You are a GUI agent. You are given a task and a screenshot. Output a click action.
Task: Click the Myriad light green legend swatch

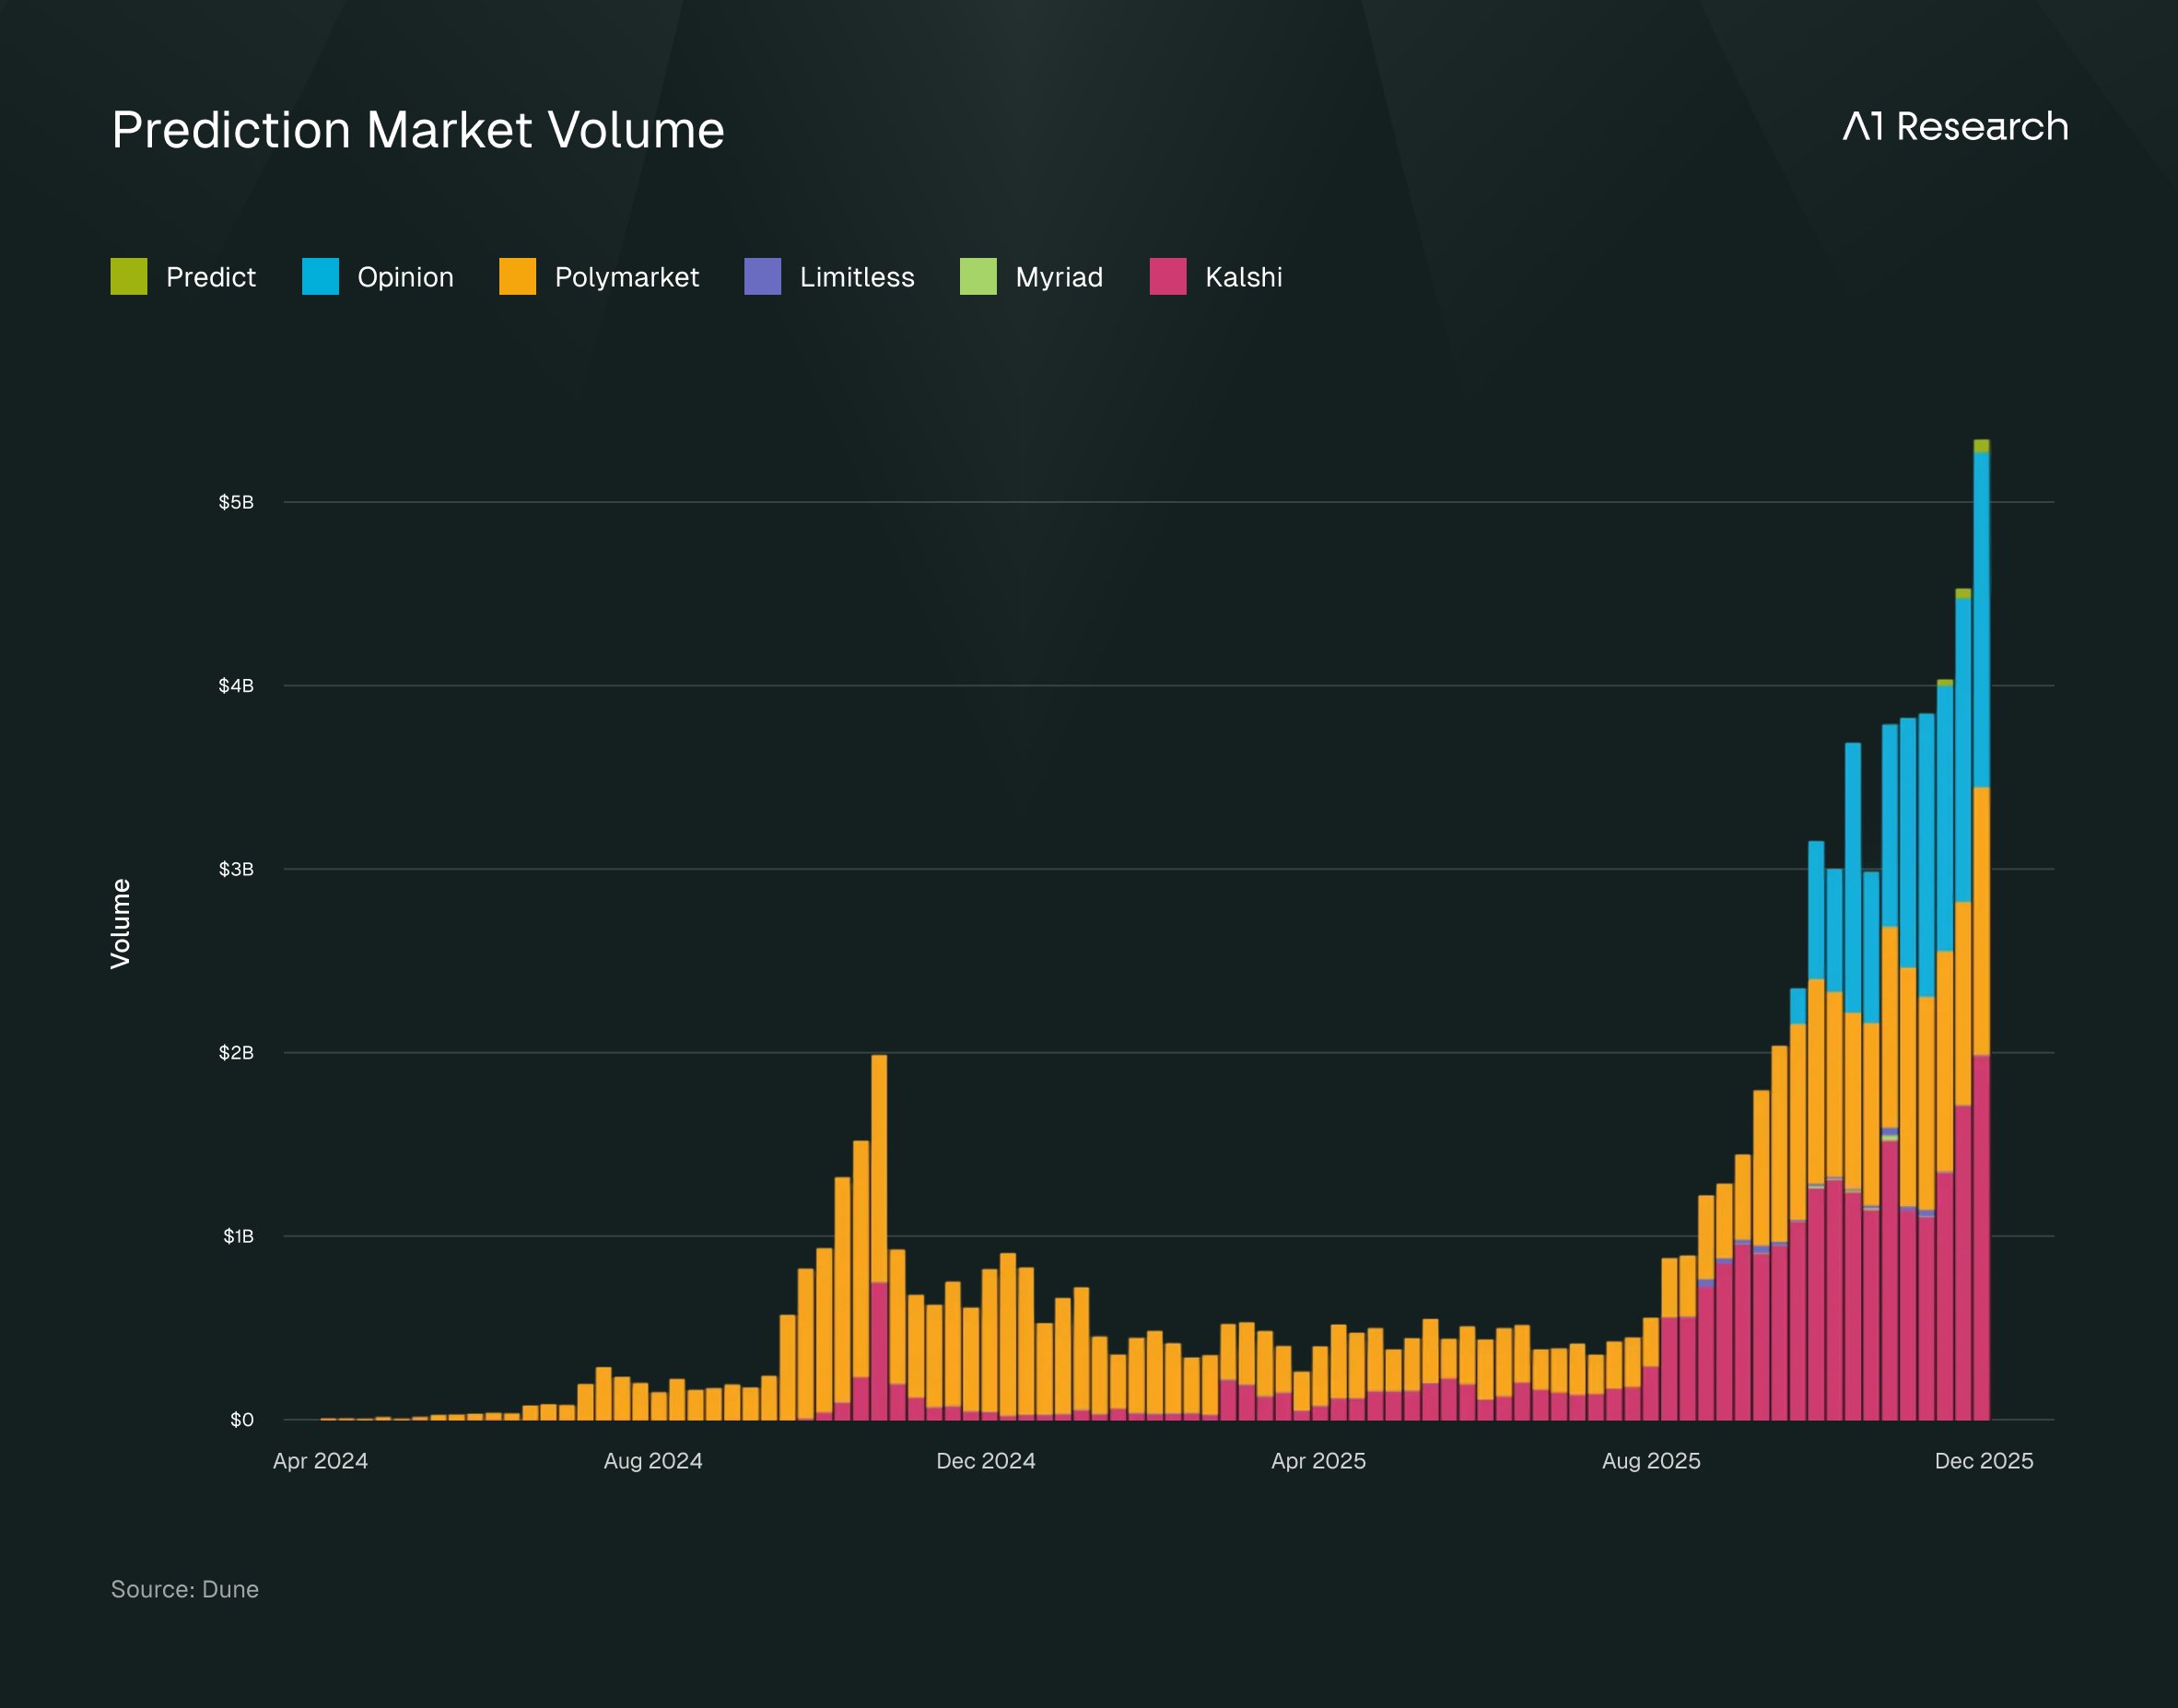pyautogui.click(x=978, y=277)
